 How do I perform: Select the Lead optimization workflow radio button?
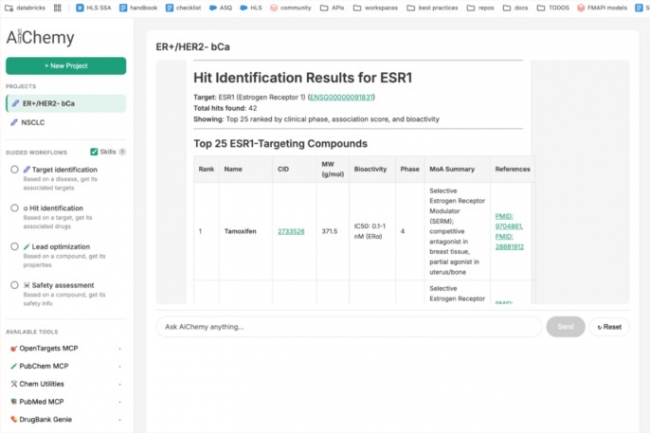point(14,246)
